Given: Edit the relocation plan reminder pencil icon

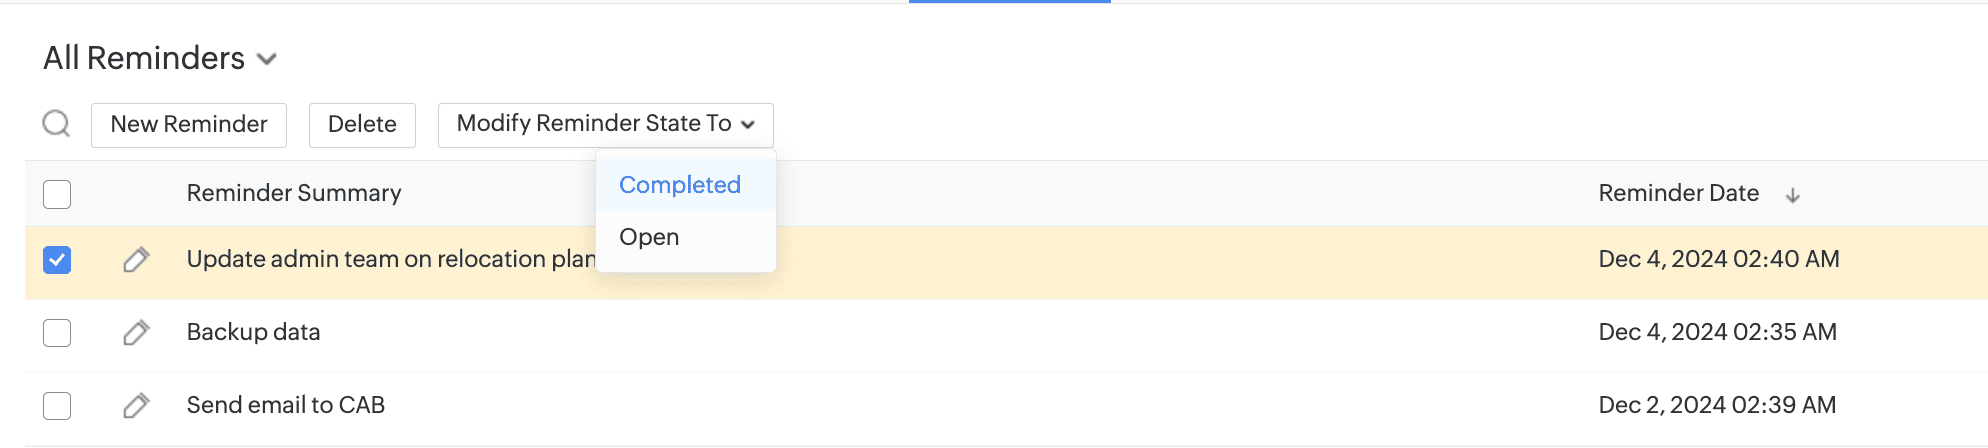Looking at the screenshot, I should [136, 260].
